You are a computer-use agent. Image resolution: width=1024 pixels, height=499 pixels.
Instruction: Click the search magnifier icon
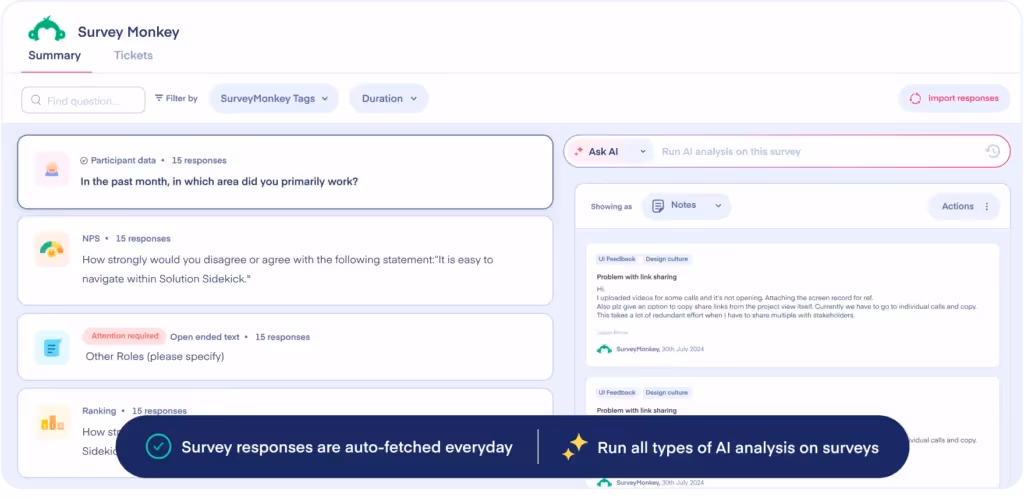(36, 101)
